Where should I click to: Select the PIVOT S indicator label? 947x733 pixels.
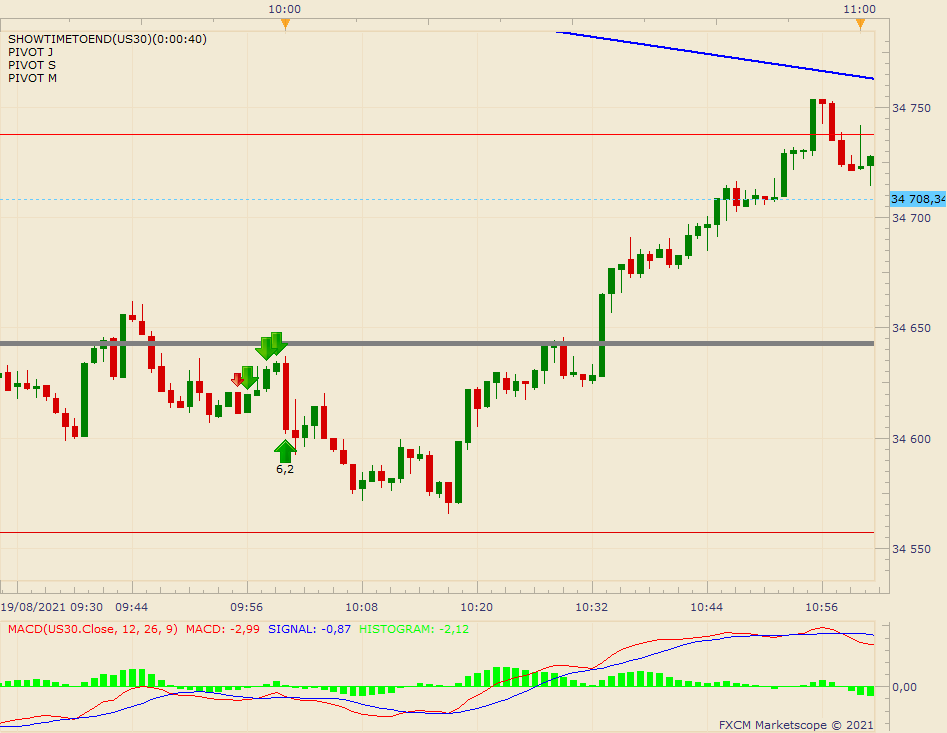click(x=32, y=65)
